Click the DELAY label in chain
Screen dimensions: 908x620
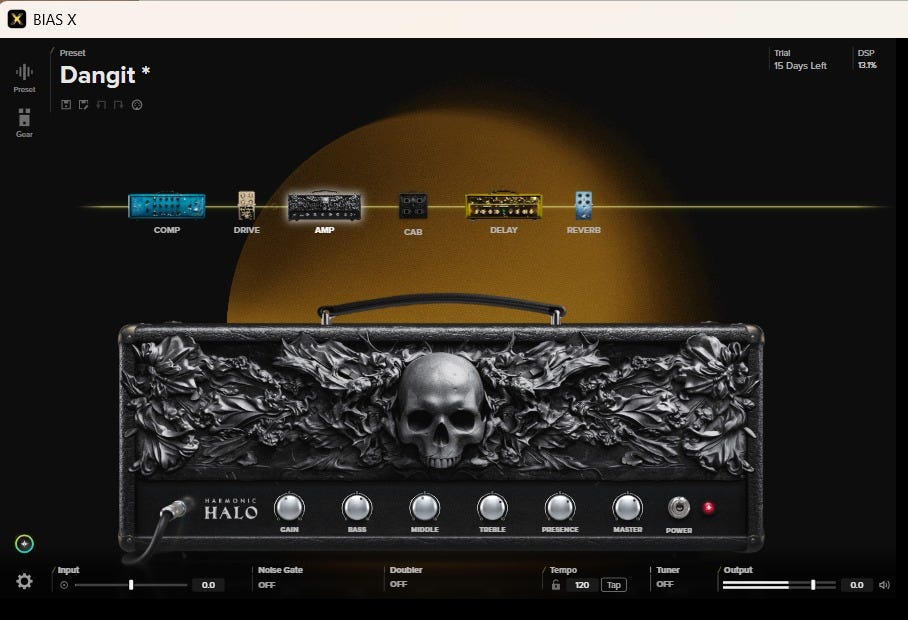click(504, 230)
